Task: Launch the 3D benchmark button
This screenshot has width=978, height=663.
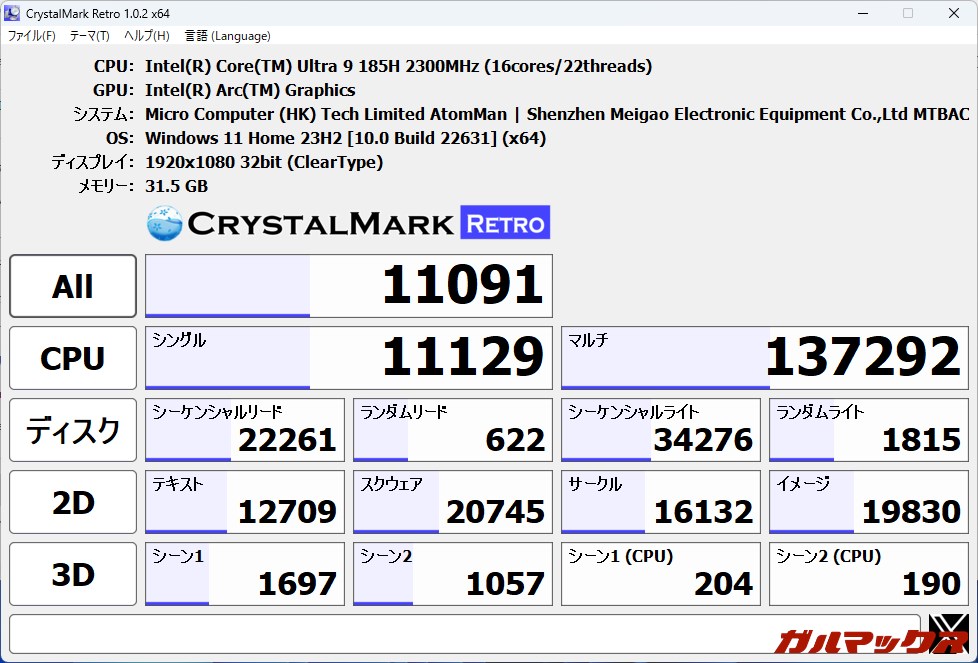Action: (73, 574)
